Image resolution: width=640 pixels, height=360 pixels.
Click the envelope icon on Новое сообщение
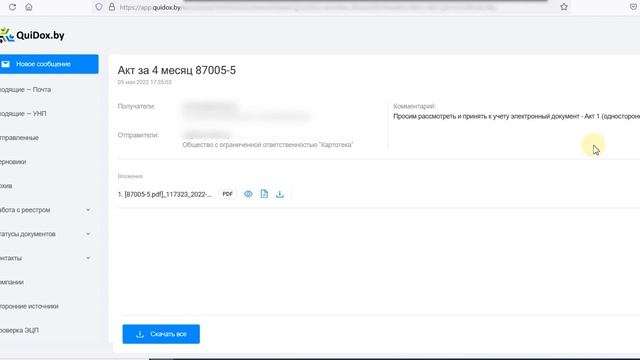5,64
